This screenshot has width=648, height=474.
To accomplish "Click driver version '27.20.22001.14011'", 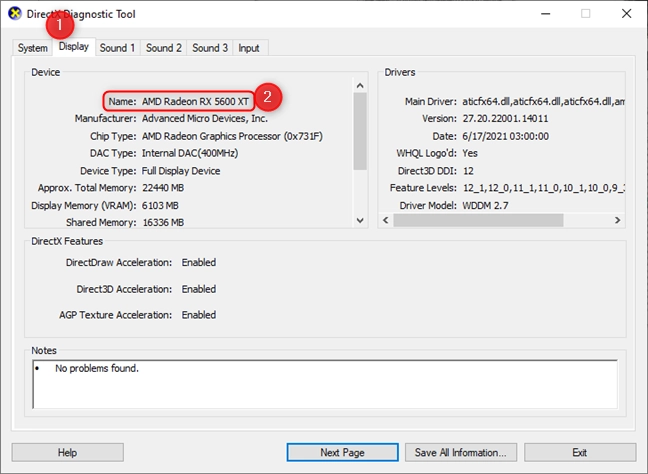I will [505, 119].
